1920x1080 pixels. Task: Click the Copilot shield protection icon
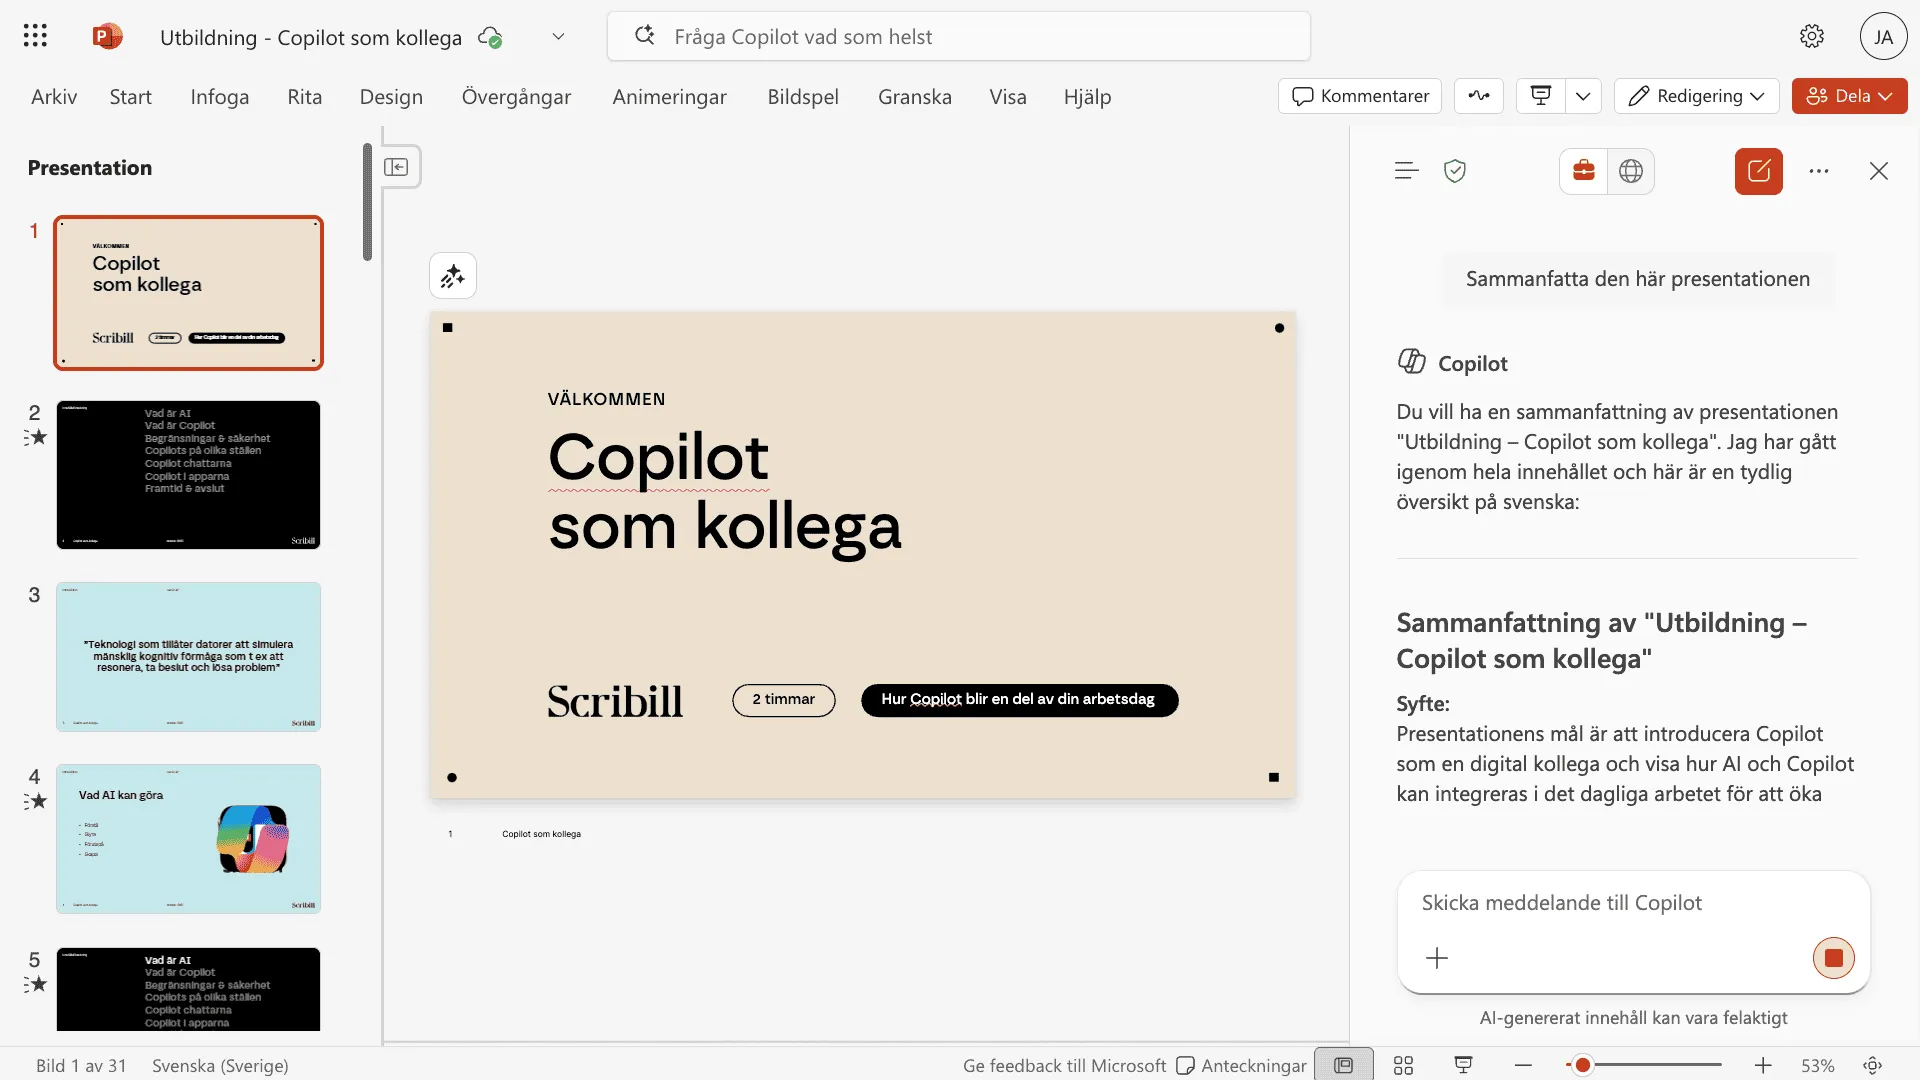1455,171
